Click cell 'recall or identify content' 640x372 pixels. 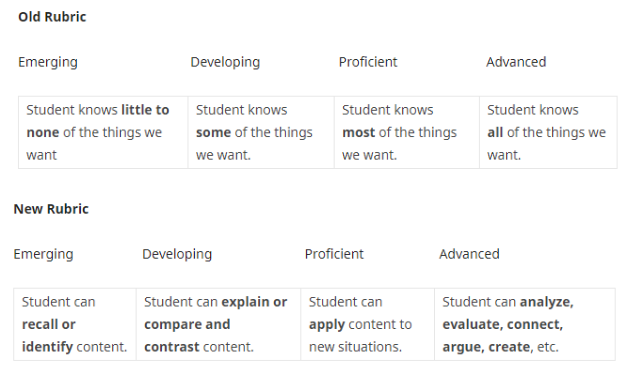(x=75, y=324)
